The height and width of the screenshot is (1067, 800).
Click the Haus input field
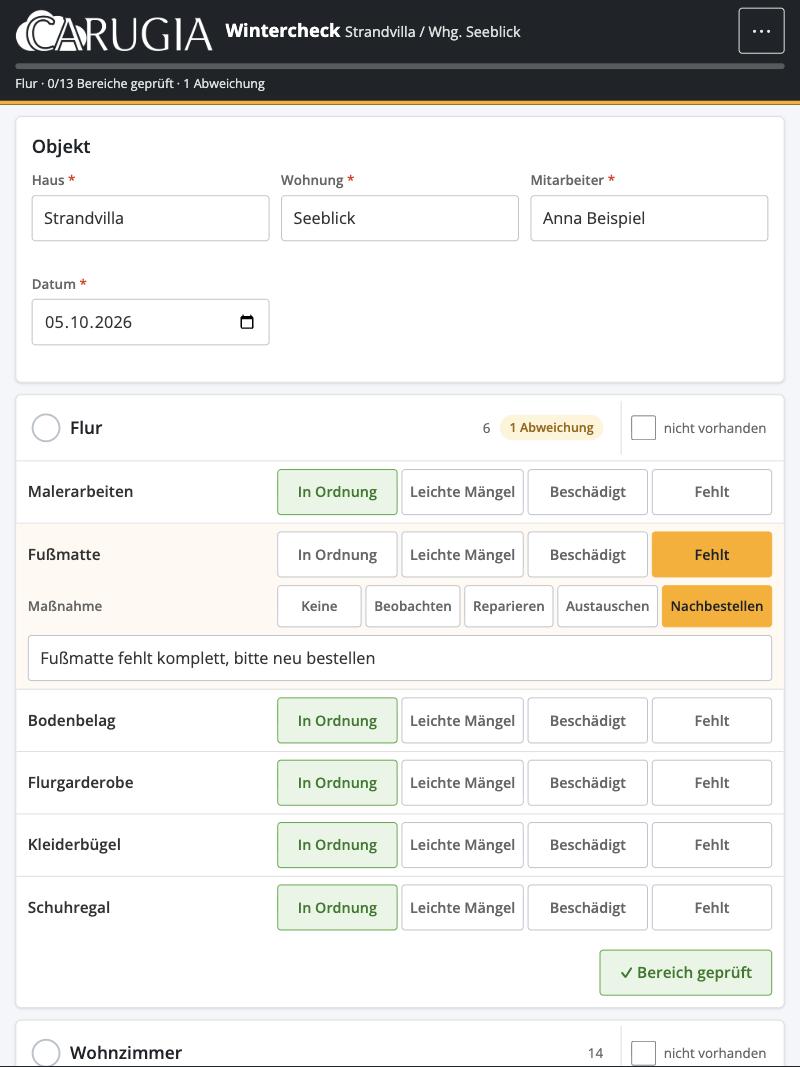(x=150, y=218)
